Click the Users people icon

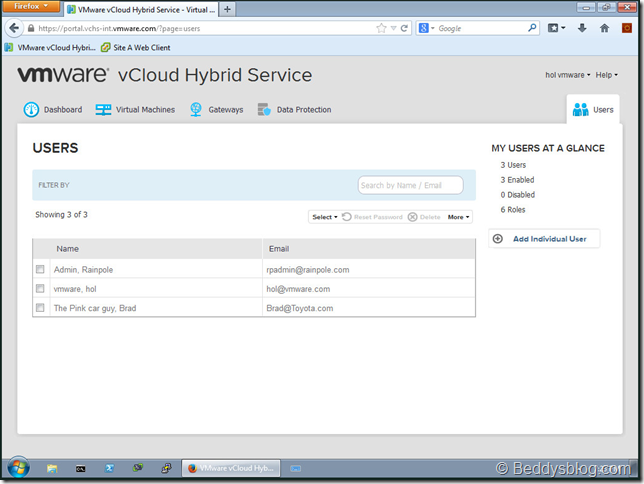click(580, 110)
